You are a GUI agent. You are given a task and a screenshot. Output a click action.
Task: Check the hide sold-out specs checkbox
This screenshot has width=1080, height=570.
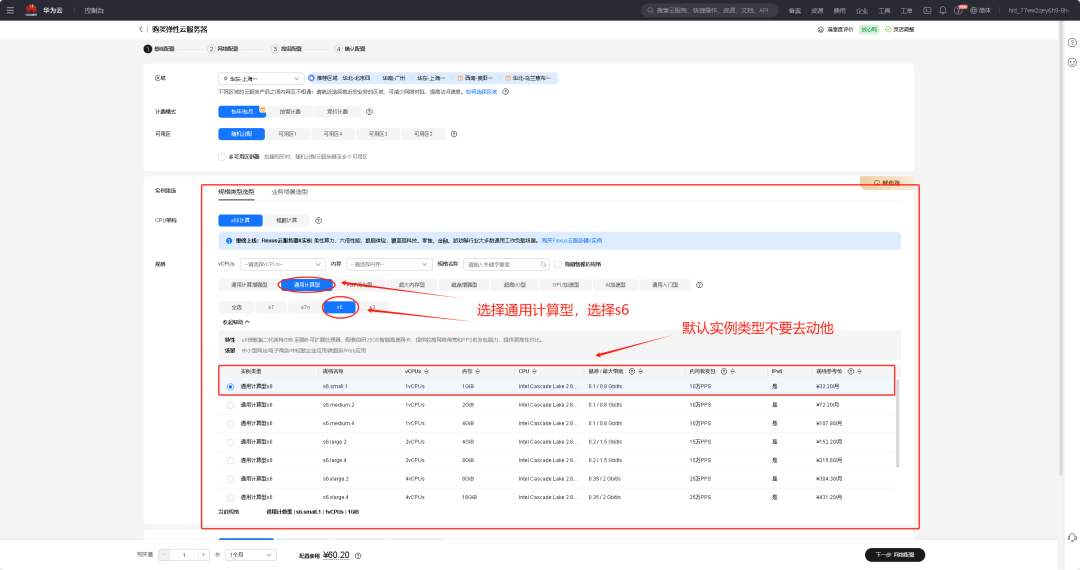(x=558, y=264)
